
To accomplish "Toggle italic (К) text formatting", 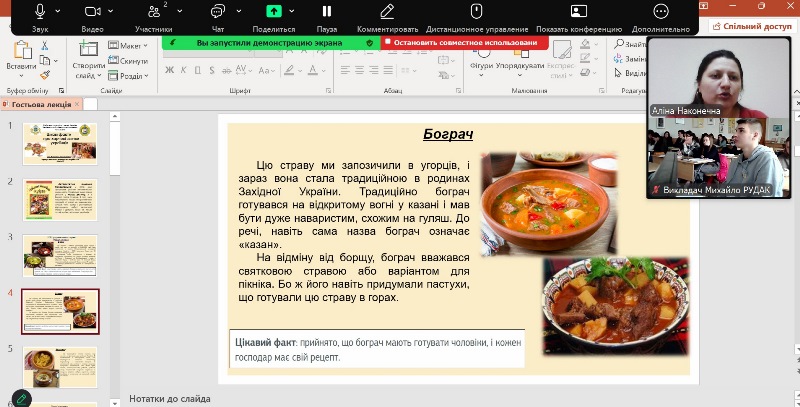I will 185,70.
